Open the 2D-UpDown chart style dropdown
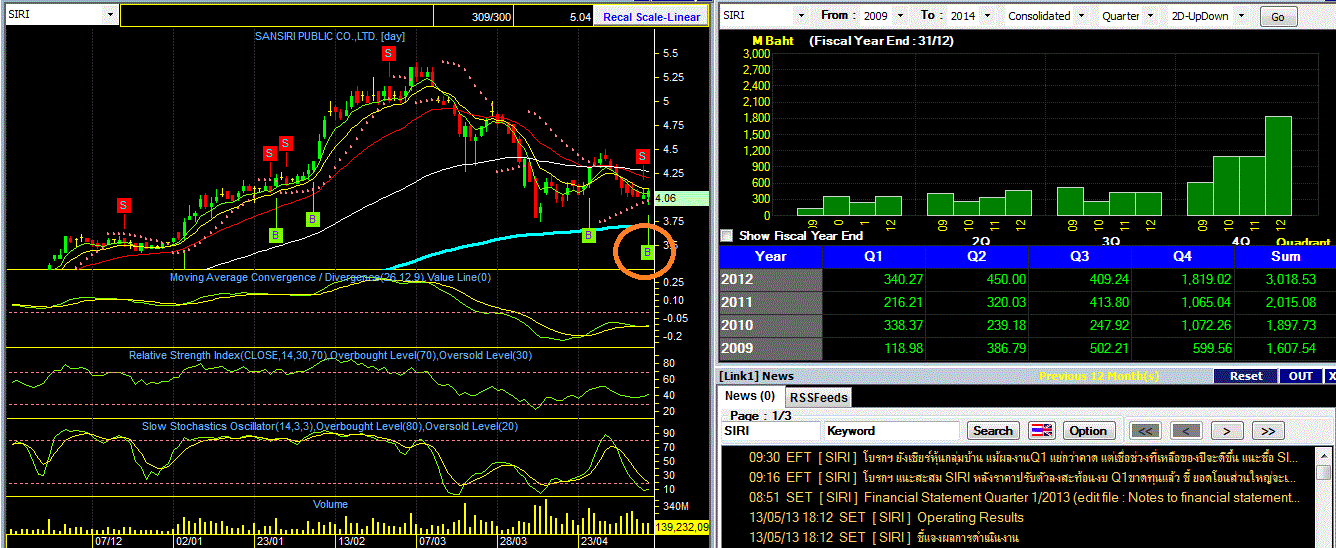 coord(1208,16)
